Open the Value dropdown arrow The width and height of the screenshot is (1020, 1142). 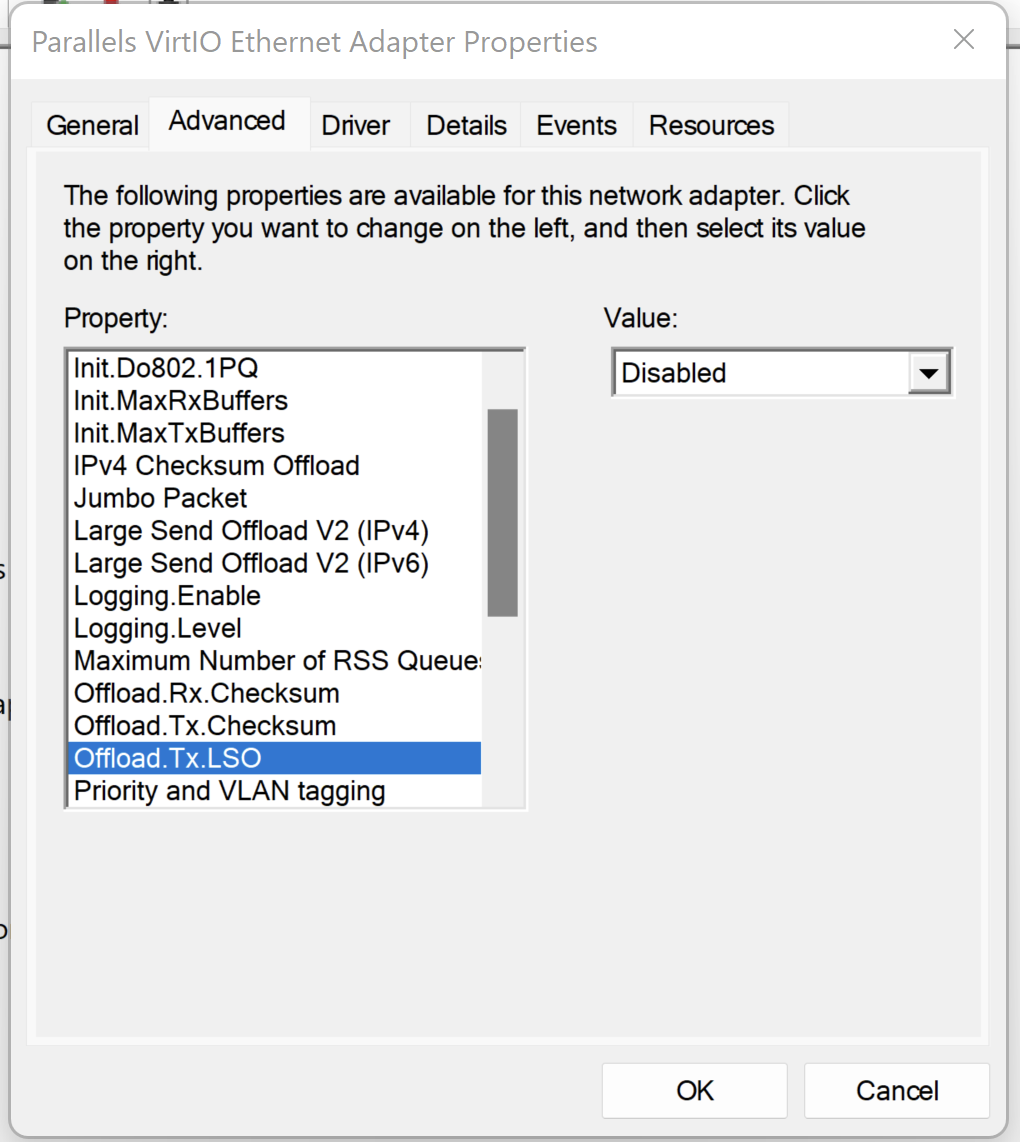tap(929, 374)
